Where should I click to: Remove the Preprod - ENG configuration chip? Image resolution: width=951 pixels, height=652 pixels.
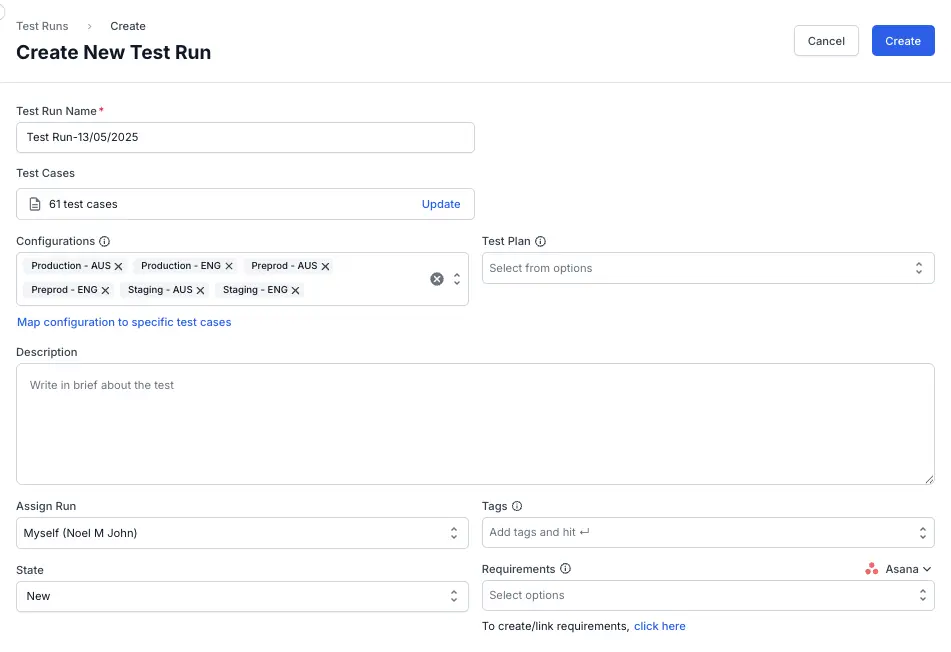pyautogui.click(x=106, y=290)
